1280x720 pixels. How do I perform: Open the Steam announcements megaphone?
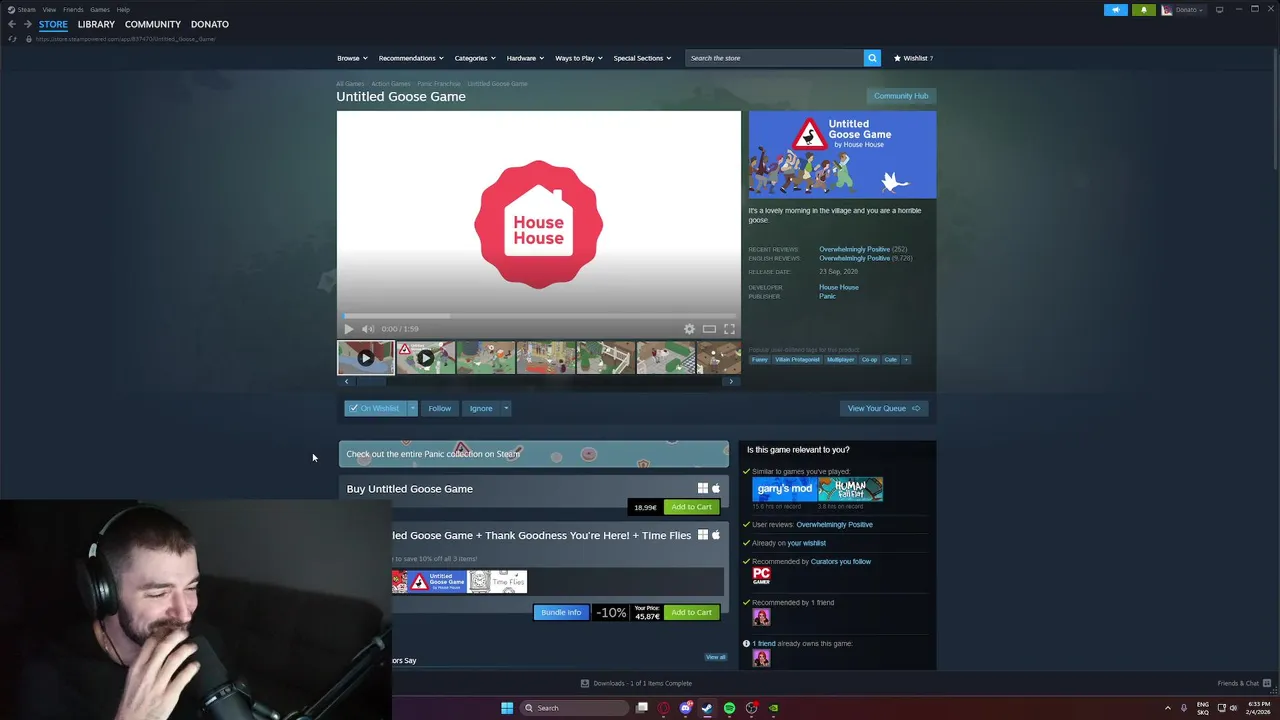(1116, 10)
